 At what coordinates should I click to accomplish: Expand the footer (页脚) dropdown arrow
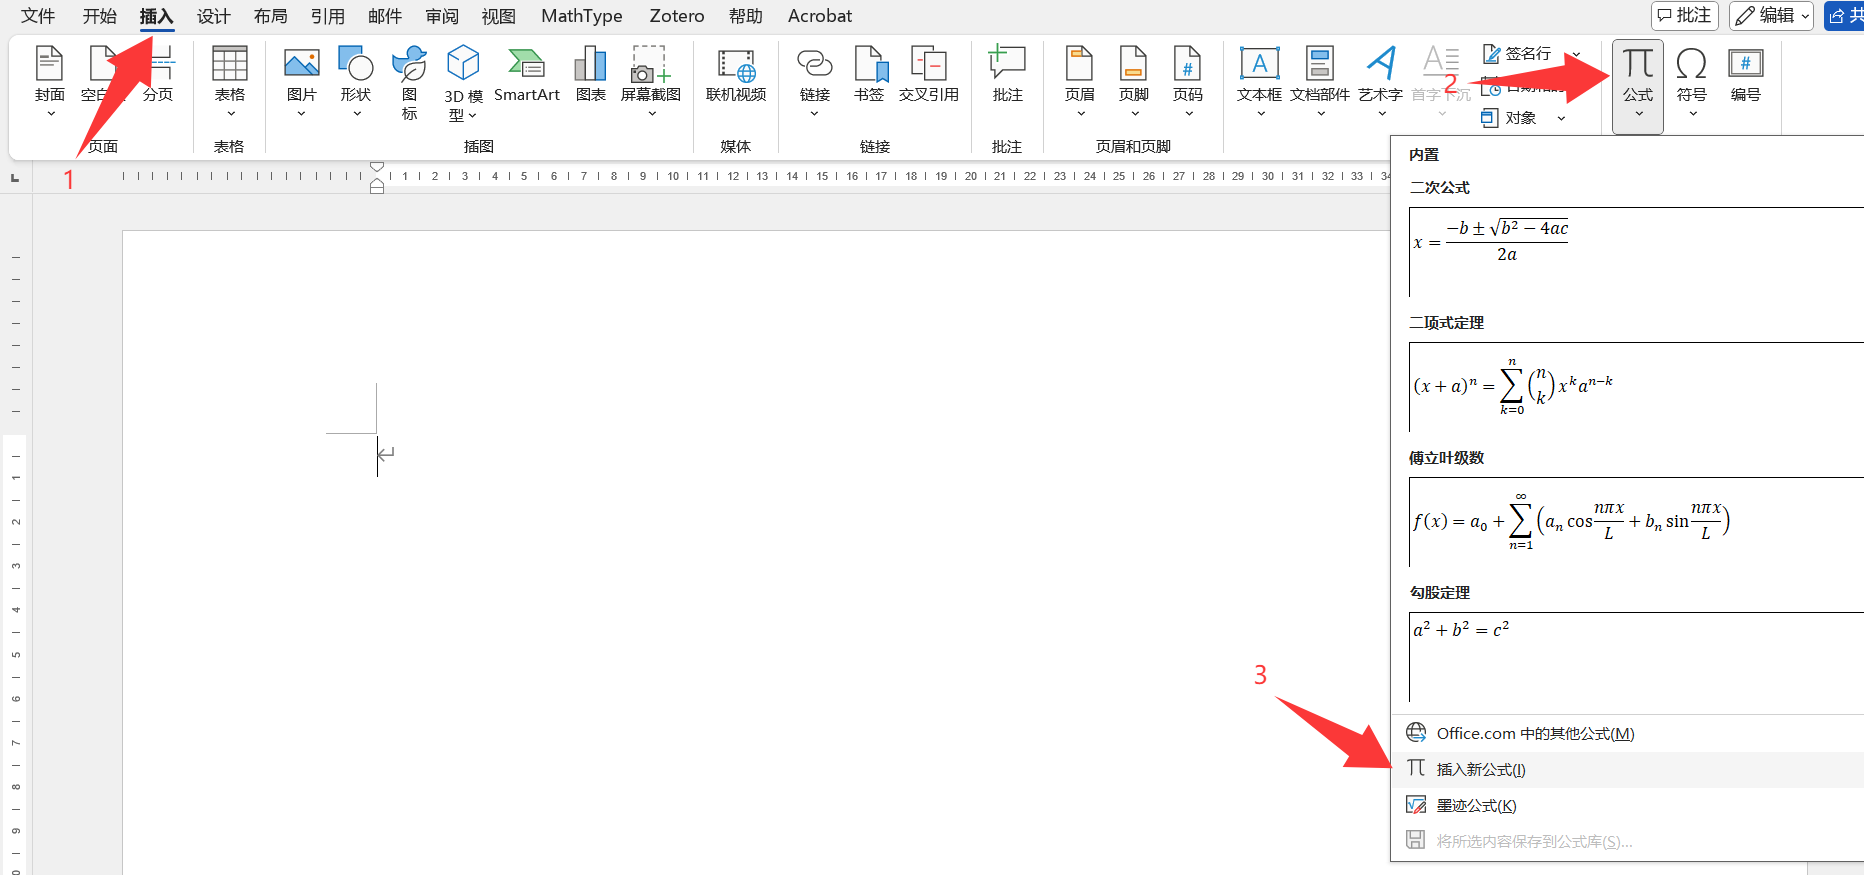pyautogui.click(x=1133, y=114)
